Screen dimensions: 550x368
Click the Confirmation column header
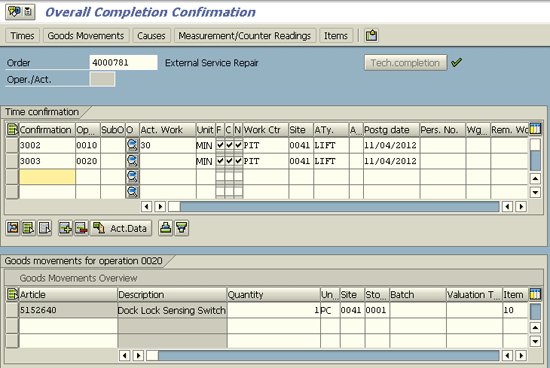point(47,130)
